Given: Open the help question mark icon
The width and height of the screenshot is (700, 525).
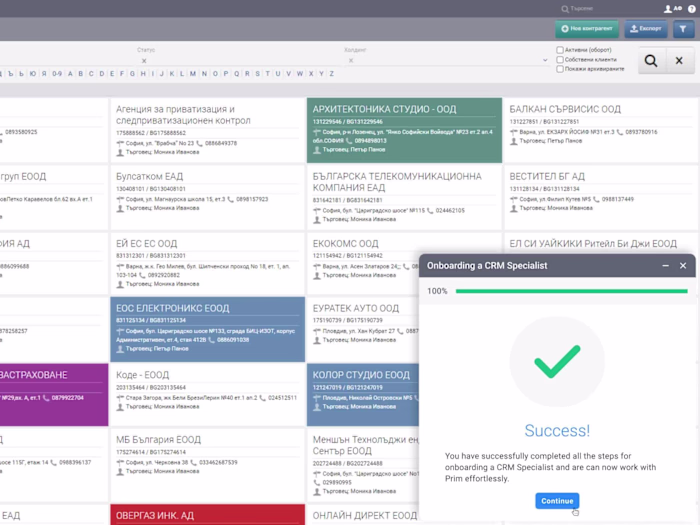Looking at the screenshot, I should [x=692, y=8].
